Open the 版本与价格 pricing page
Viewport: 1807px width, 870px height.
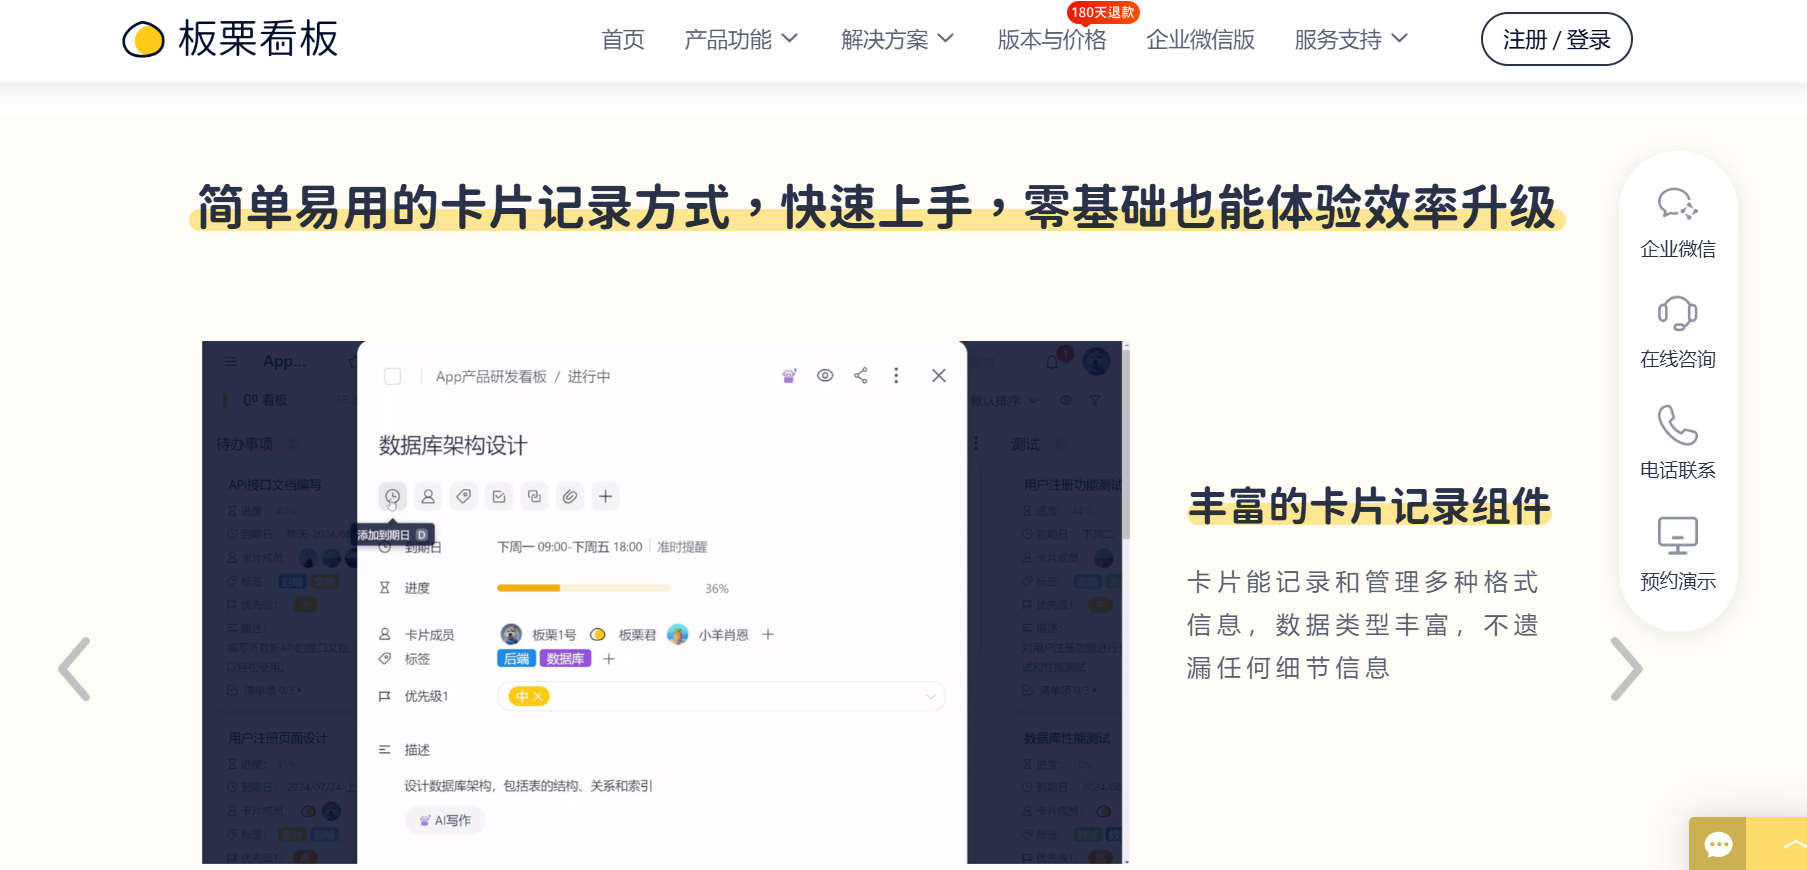point(1052,39)
